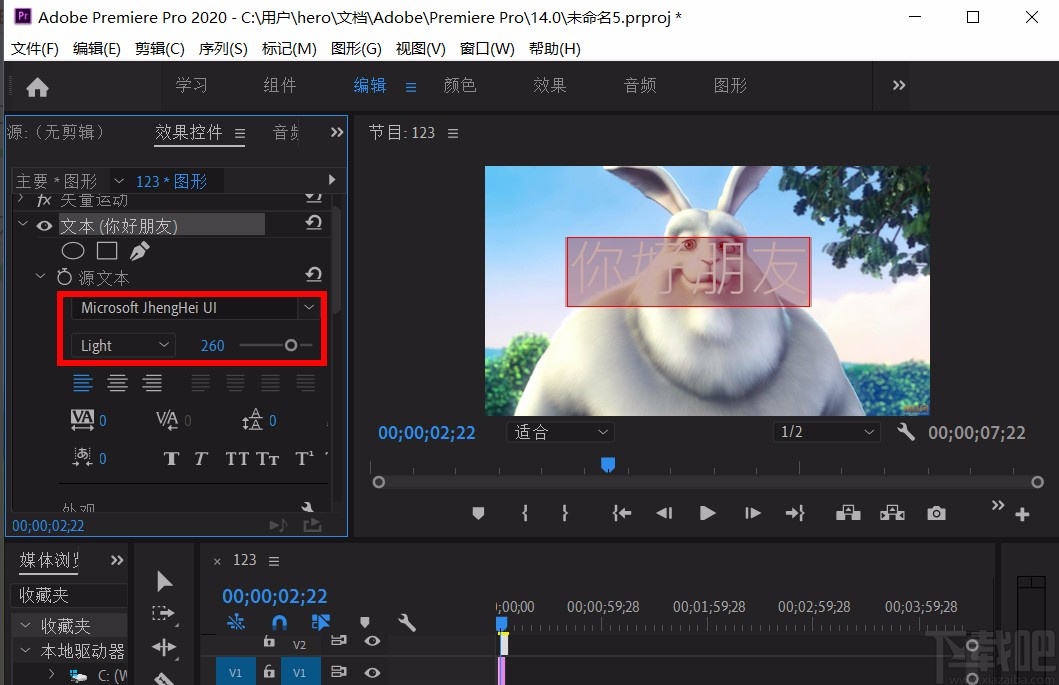Toggle faux italic text style
Image resolution: width=1059 pixels, height=685 pixels.
201,459
